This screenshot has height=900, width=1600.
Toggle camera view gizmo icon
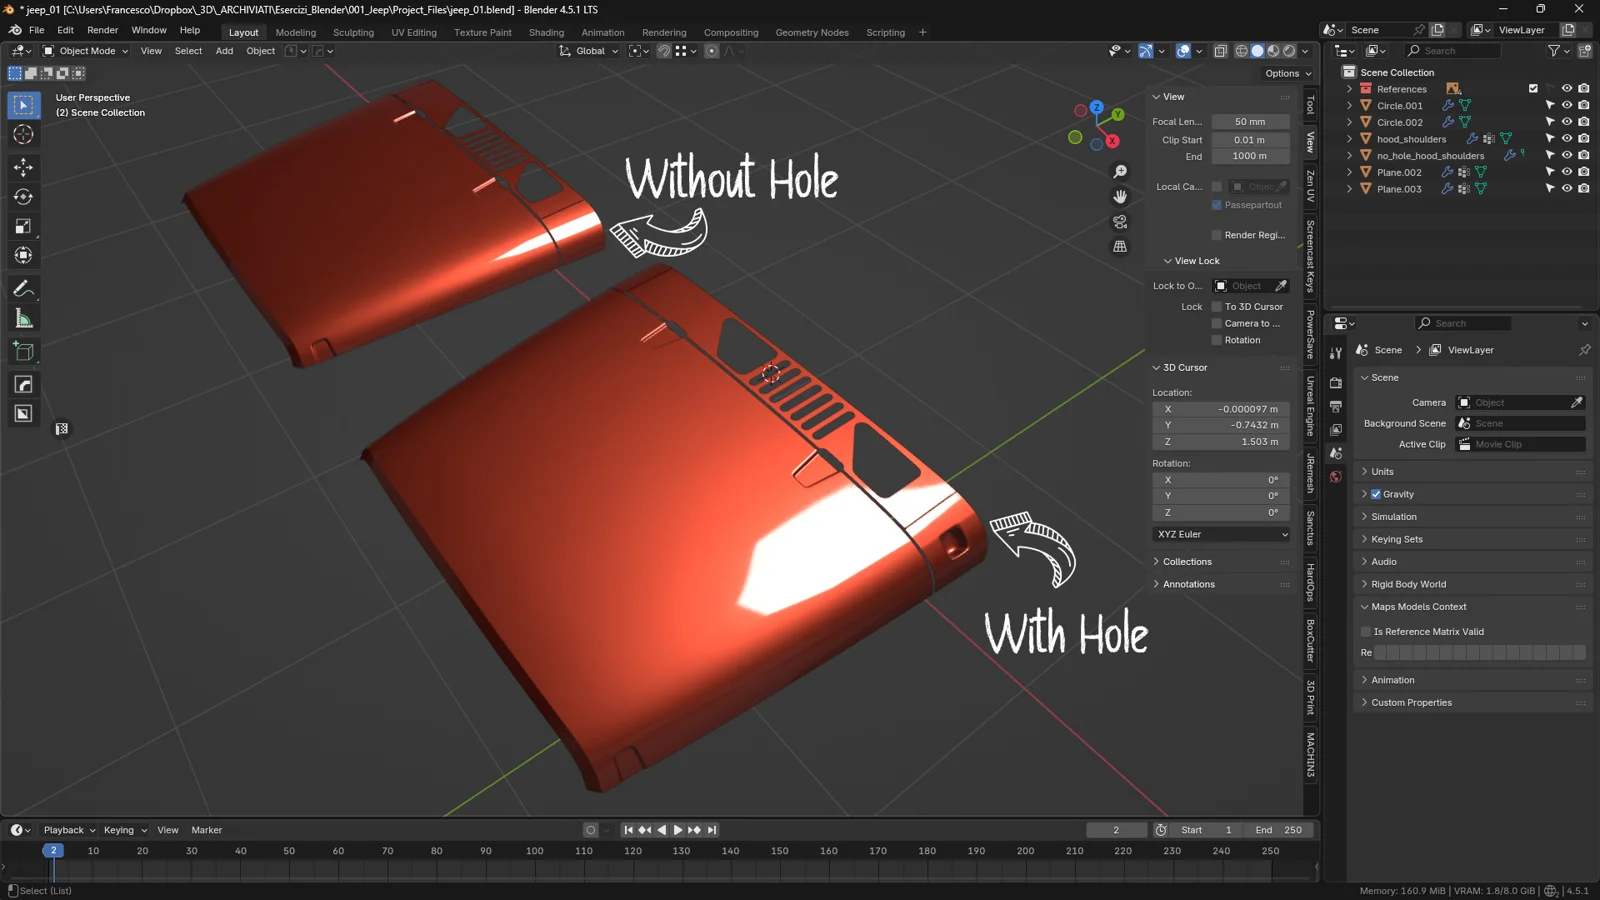[x=1120, y=222]
